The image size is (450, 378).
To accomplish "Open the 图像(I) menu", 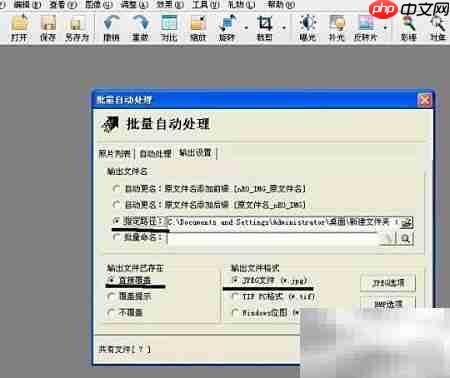I will (x=99, y=5).
